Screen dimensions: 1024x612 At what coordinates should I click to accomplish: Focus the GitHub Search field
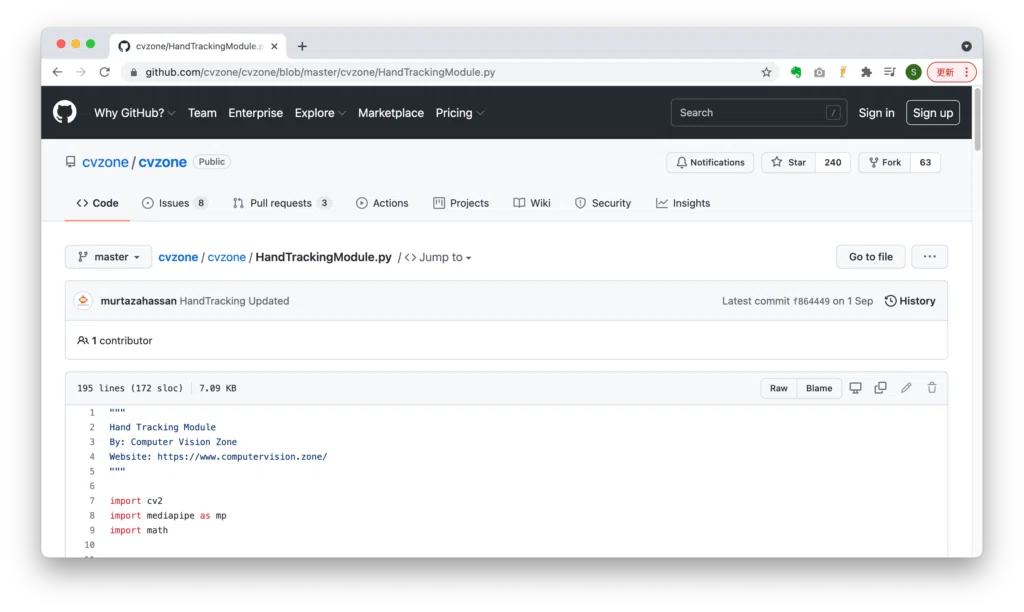[x=758, y=112]
